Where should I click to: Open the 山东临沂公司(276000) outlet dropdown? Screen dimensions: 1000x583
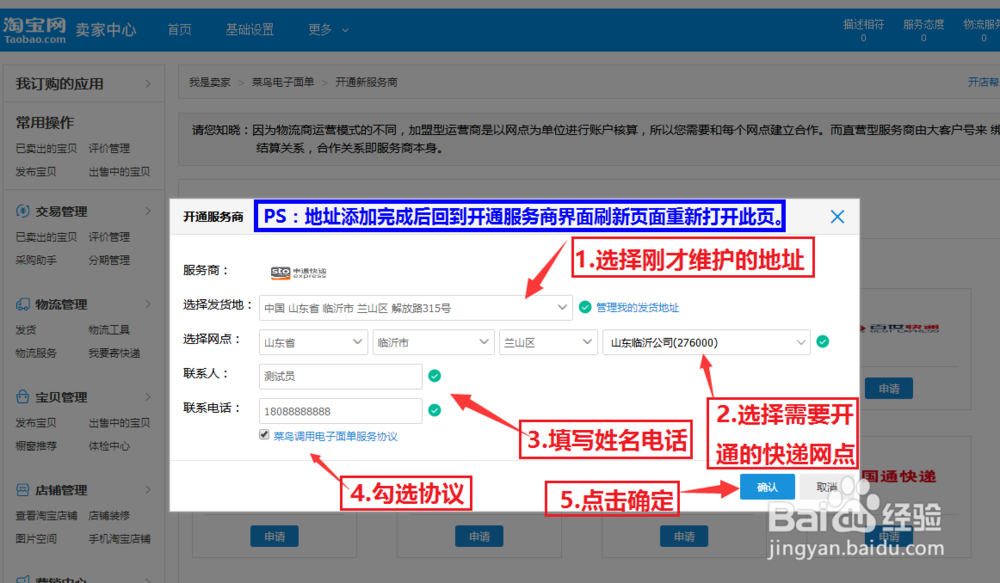[707, 343]
